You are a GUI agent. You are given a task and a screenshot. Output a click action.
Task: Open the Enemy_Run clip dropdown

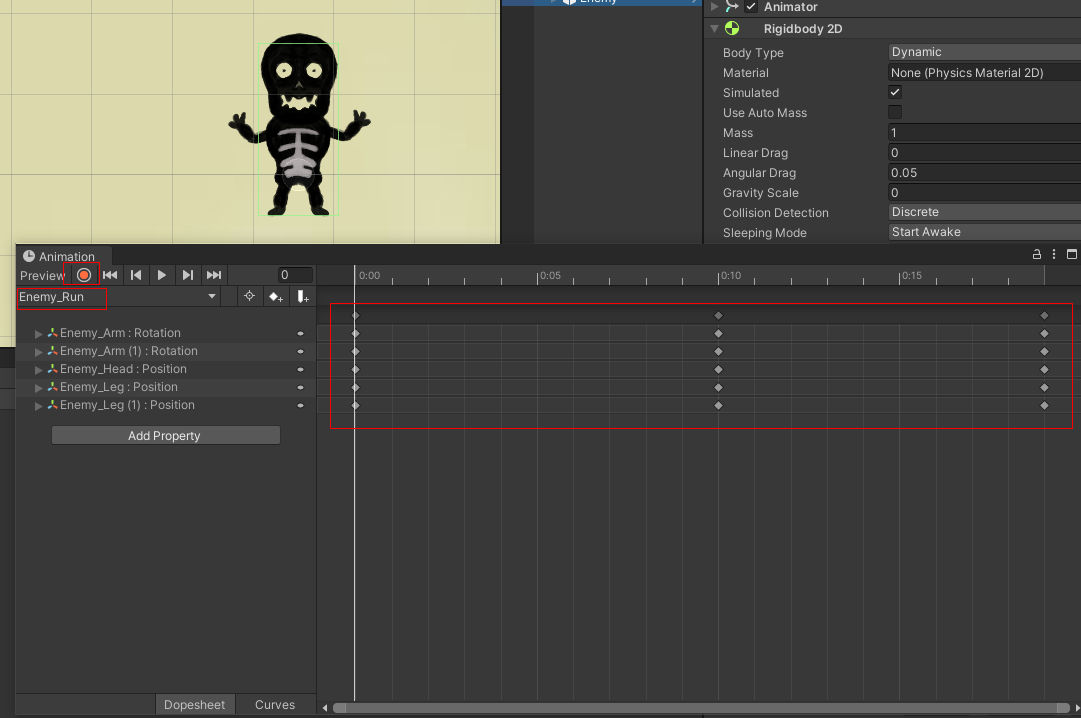pos(117,297)
